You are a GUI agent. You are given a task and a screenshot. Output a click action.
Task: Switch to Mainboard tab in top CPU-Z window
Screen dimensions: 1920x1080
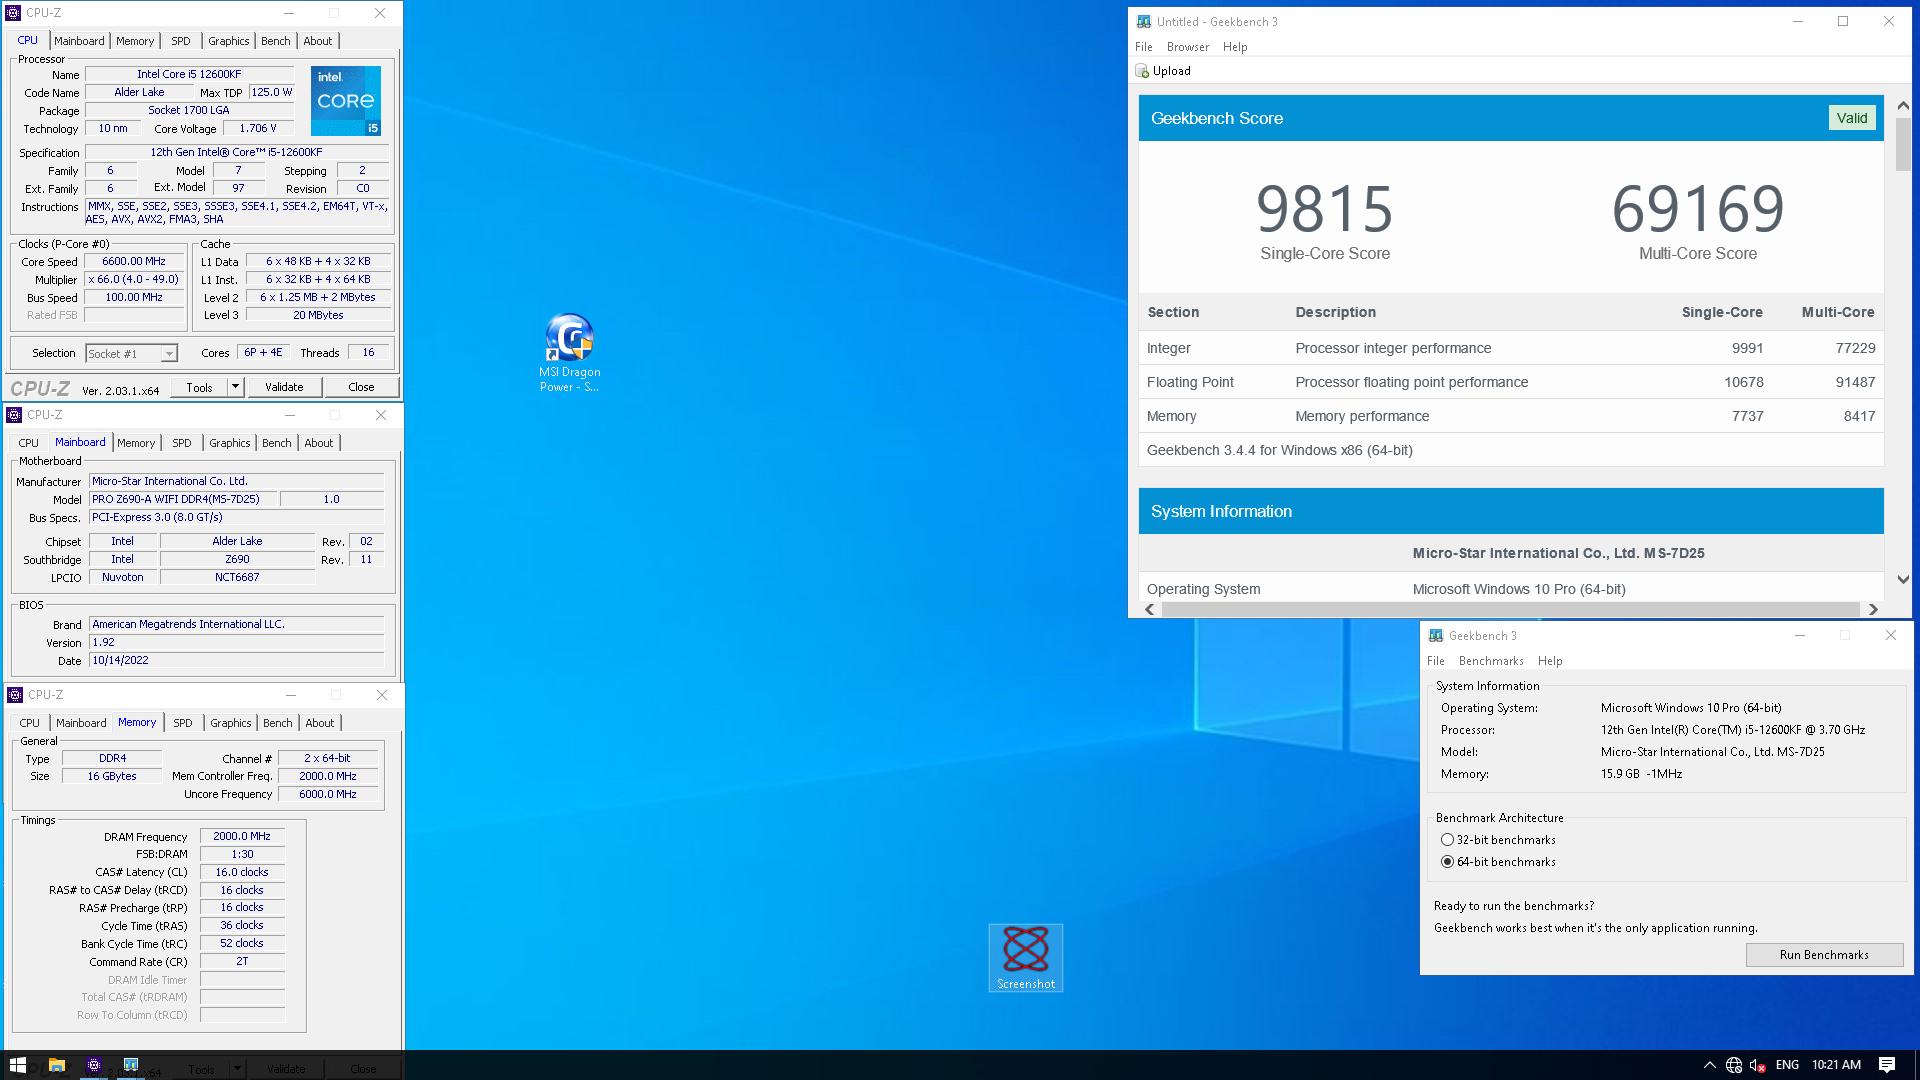pyautogui.click(x=79, y=41)
